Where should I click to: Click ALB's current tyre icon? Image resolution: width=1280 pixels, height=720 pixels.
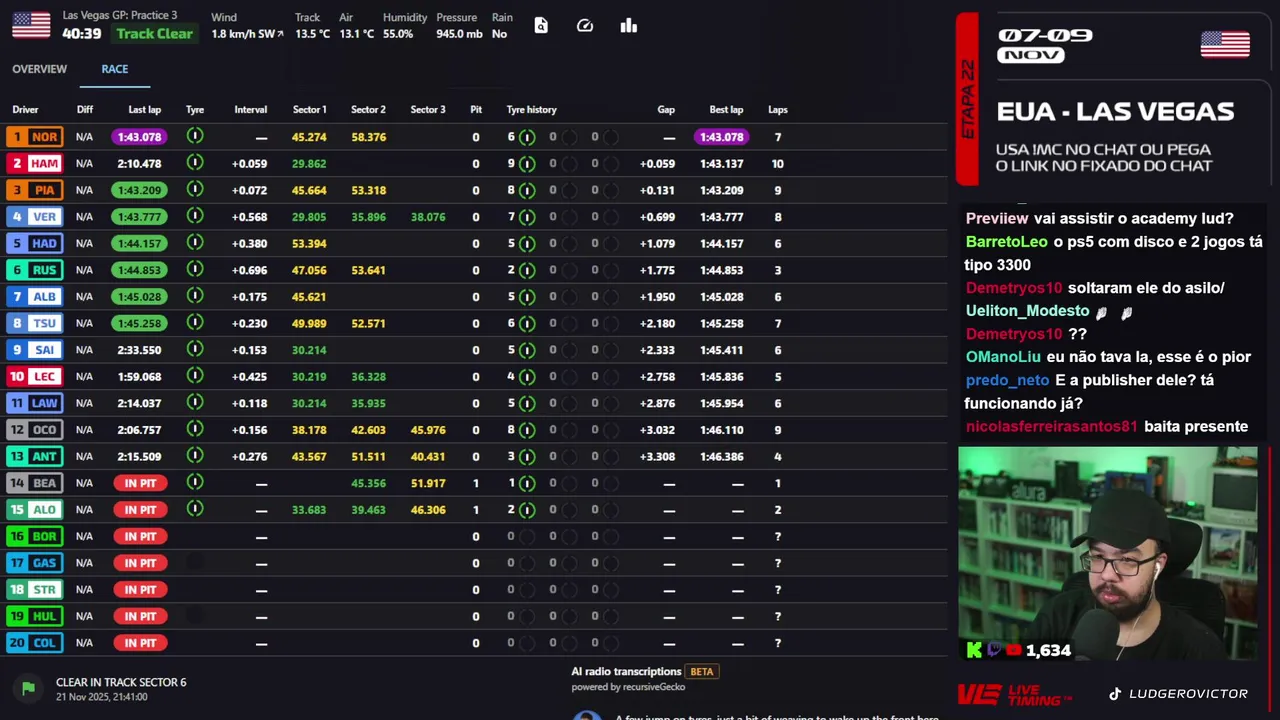tap(195, 296)
